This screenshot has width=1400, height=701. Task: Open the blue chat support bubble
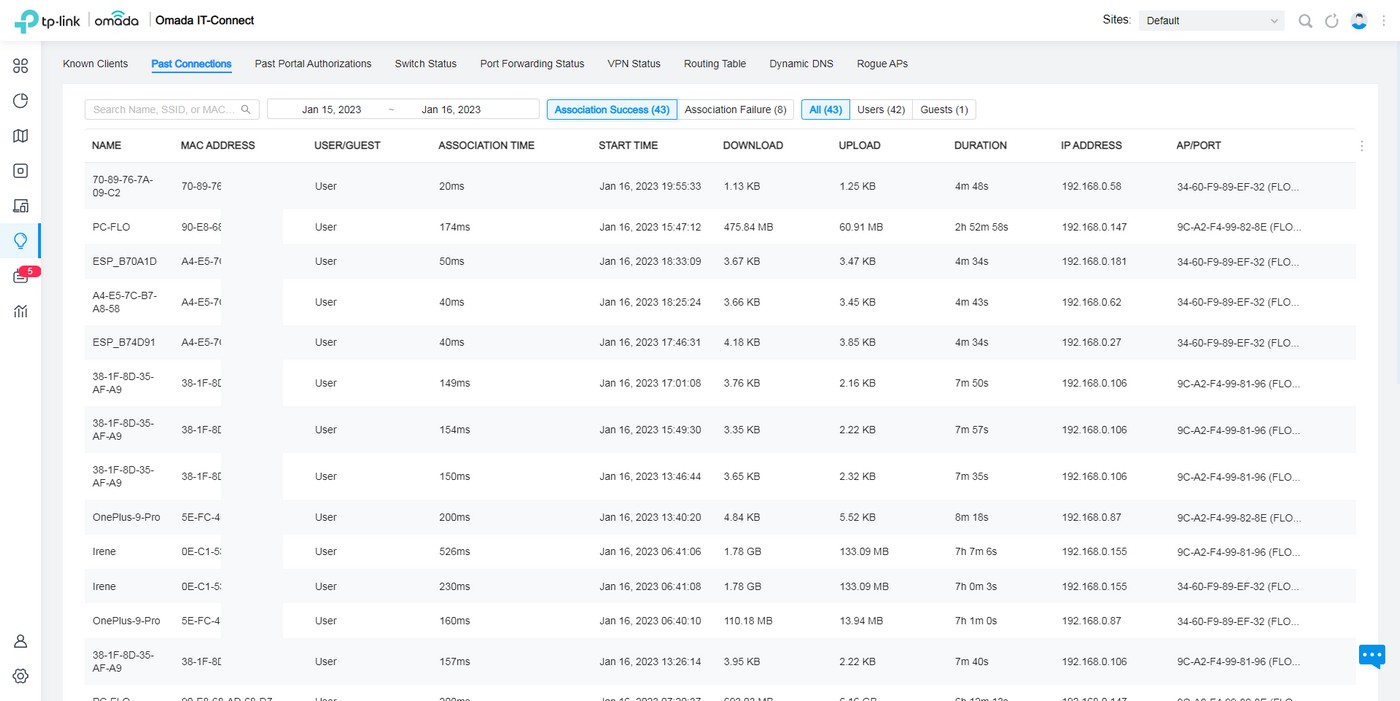pos(1371,656)
